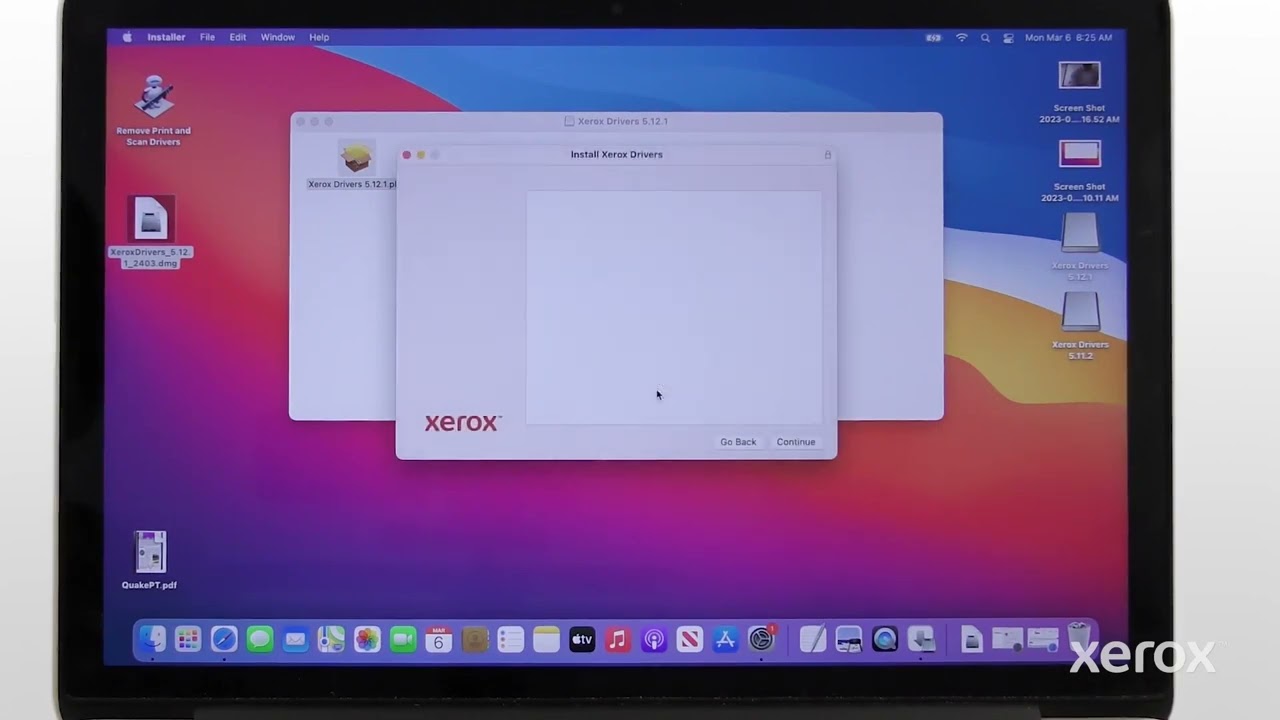Close the Install Xerox Drivers window
1280x720 pixels.
[x=407, y=155]
